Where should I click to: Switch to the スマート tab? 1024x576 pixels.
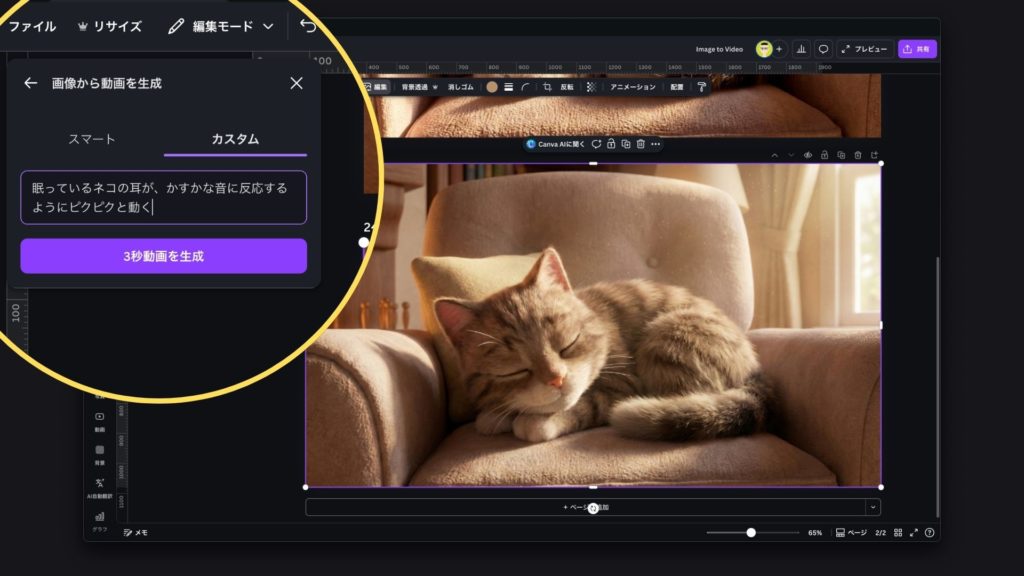click(92, 139)
